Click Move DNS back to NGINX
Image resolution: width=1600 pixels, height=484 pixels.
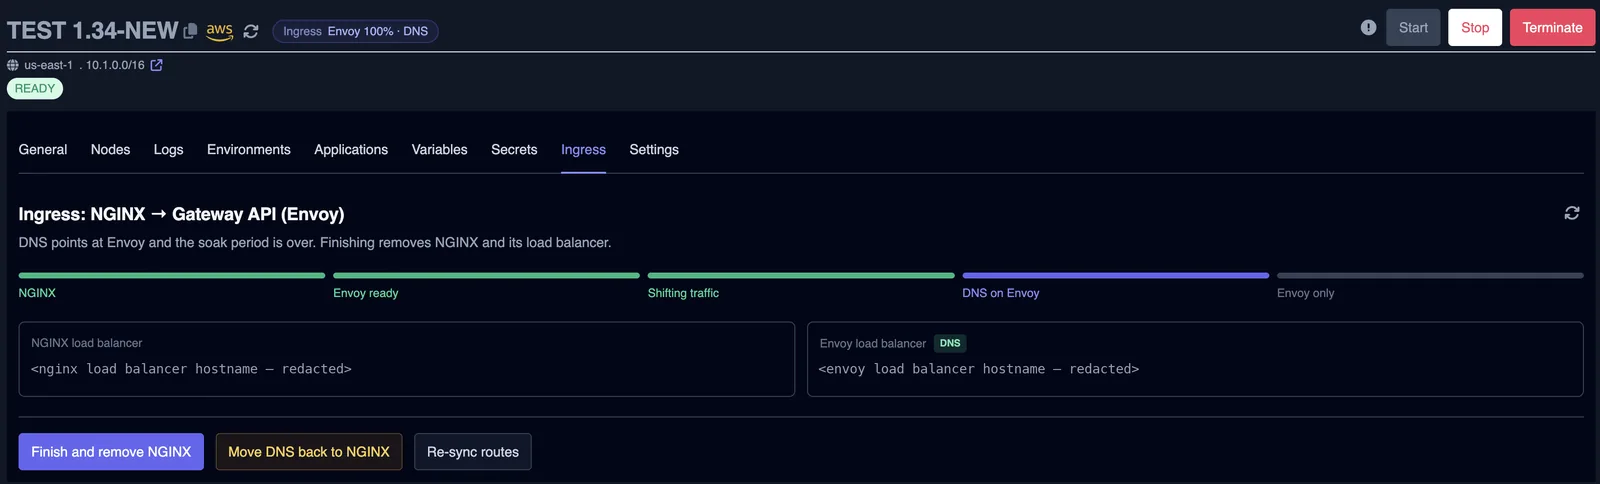[309, 452]
